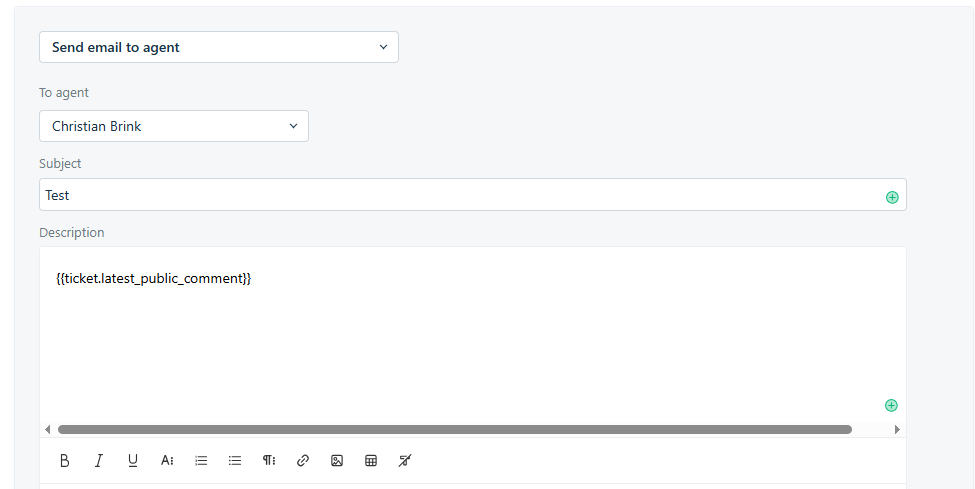Focus the Subject field containing Test
975x489 pixels.
[473, 195]
